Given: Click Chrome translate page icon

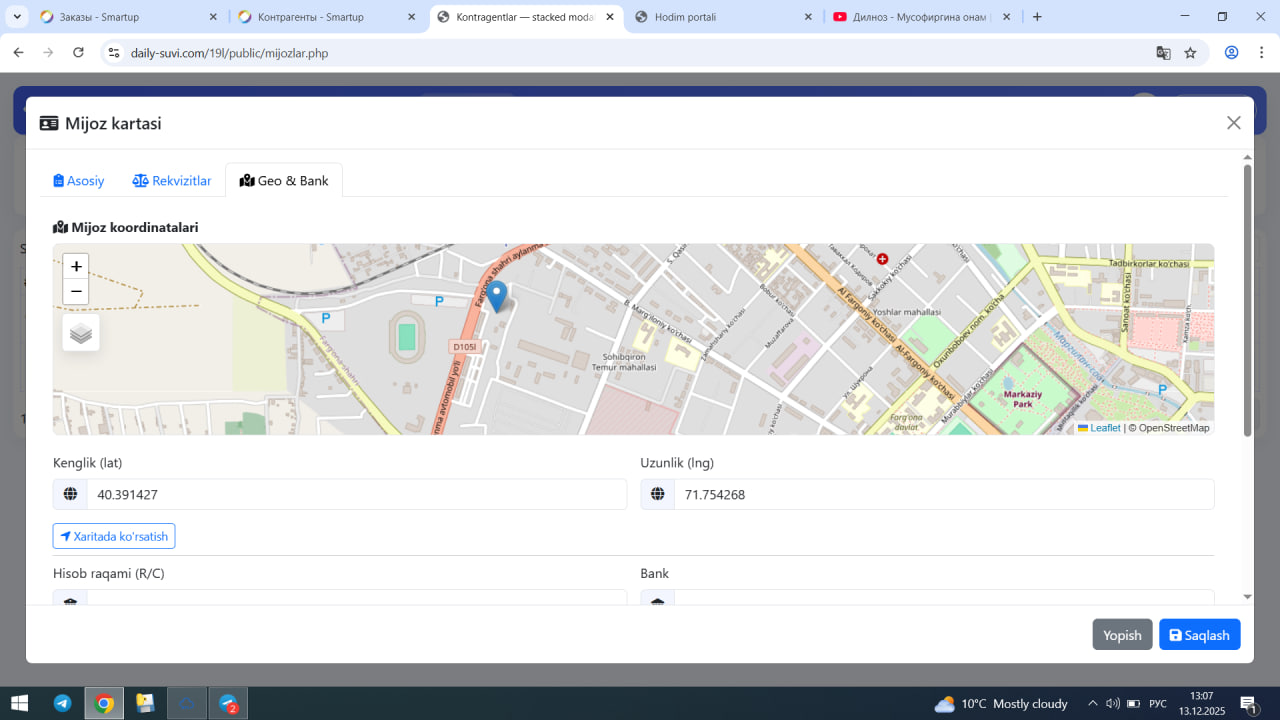Looking at the screenshot, I should 1163,53.
